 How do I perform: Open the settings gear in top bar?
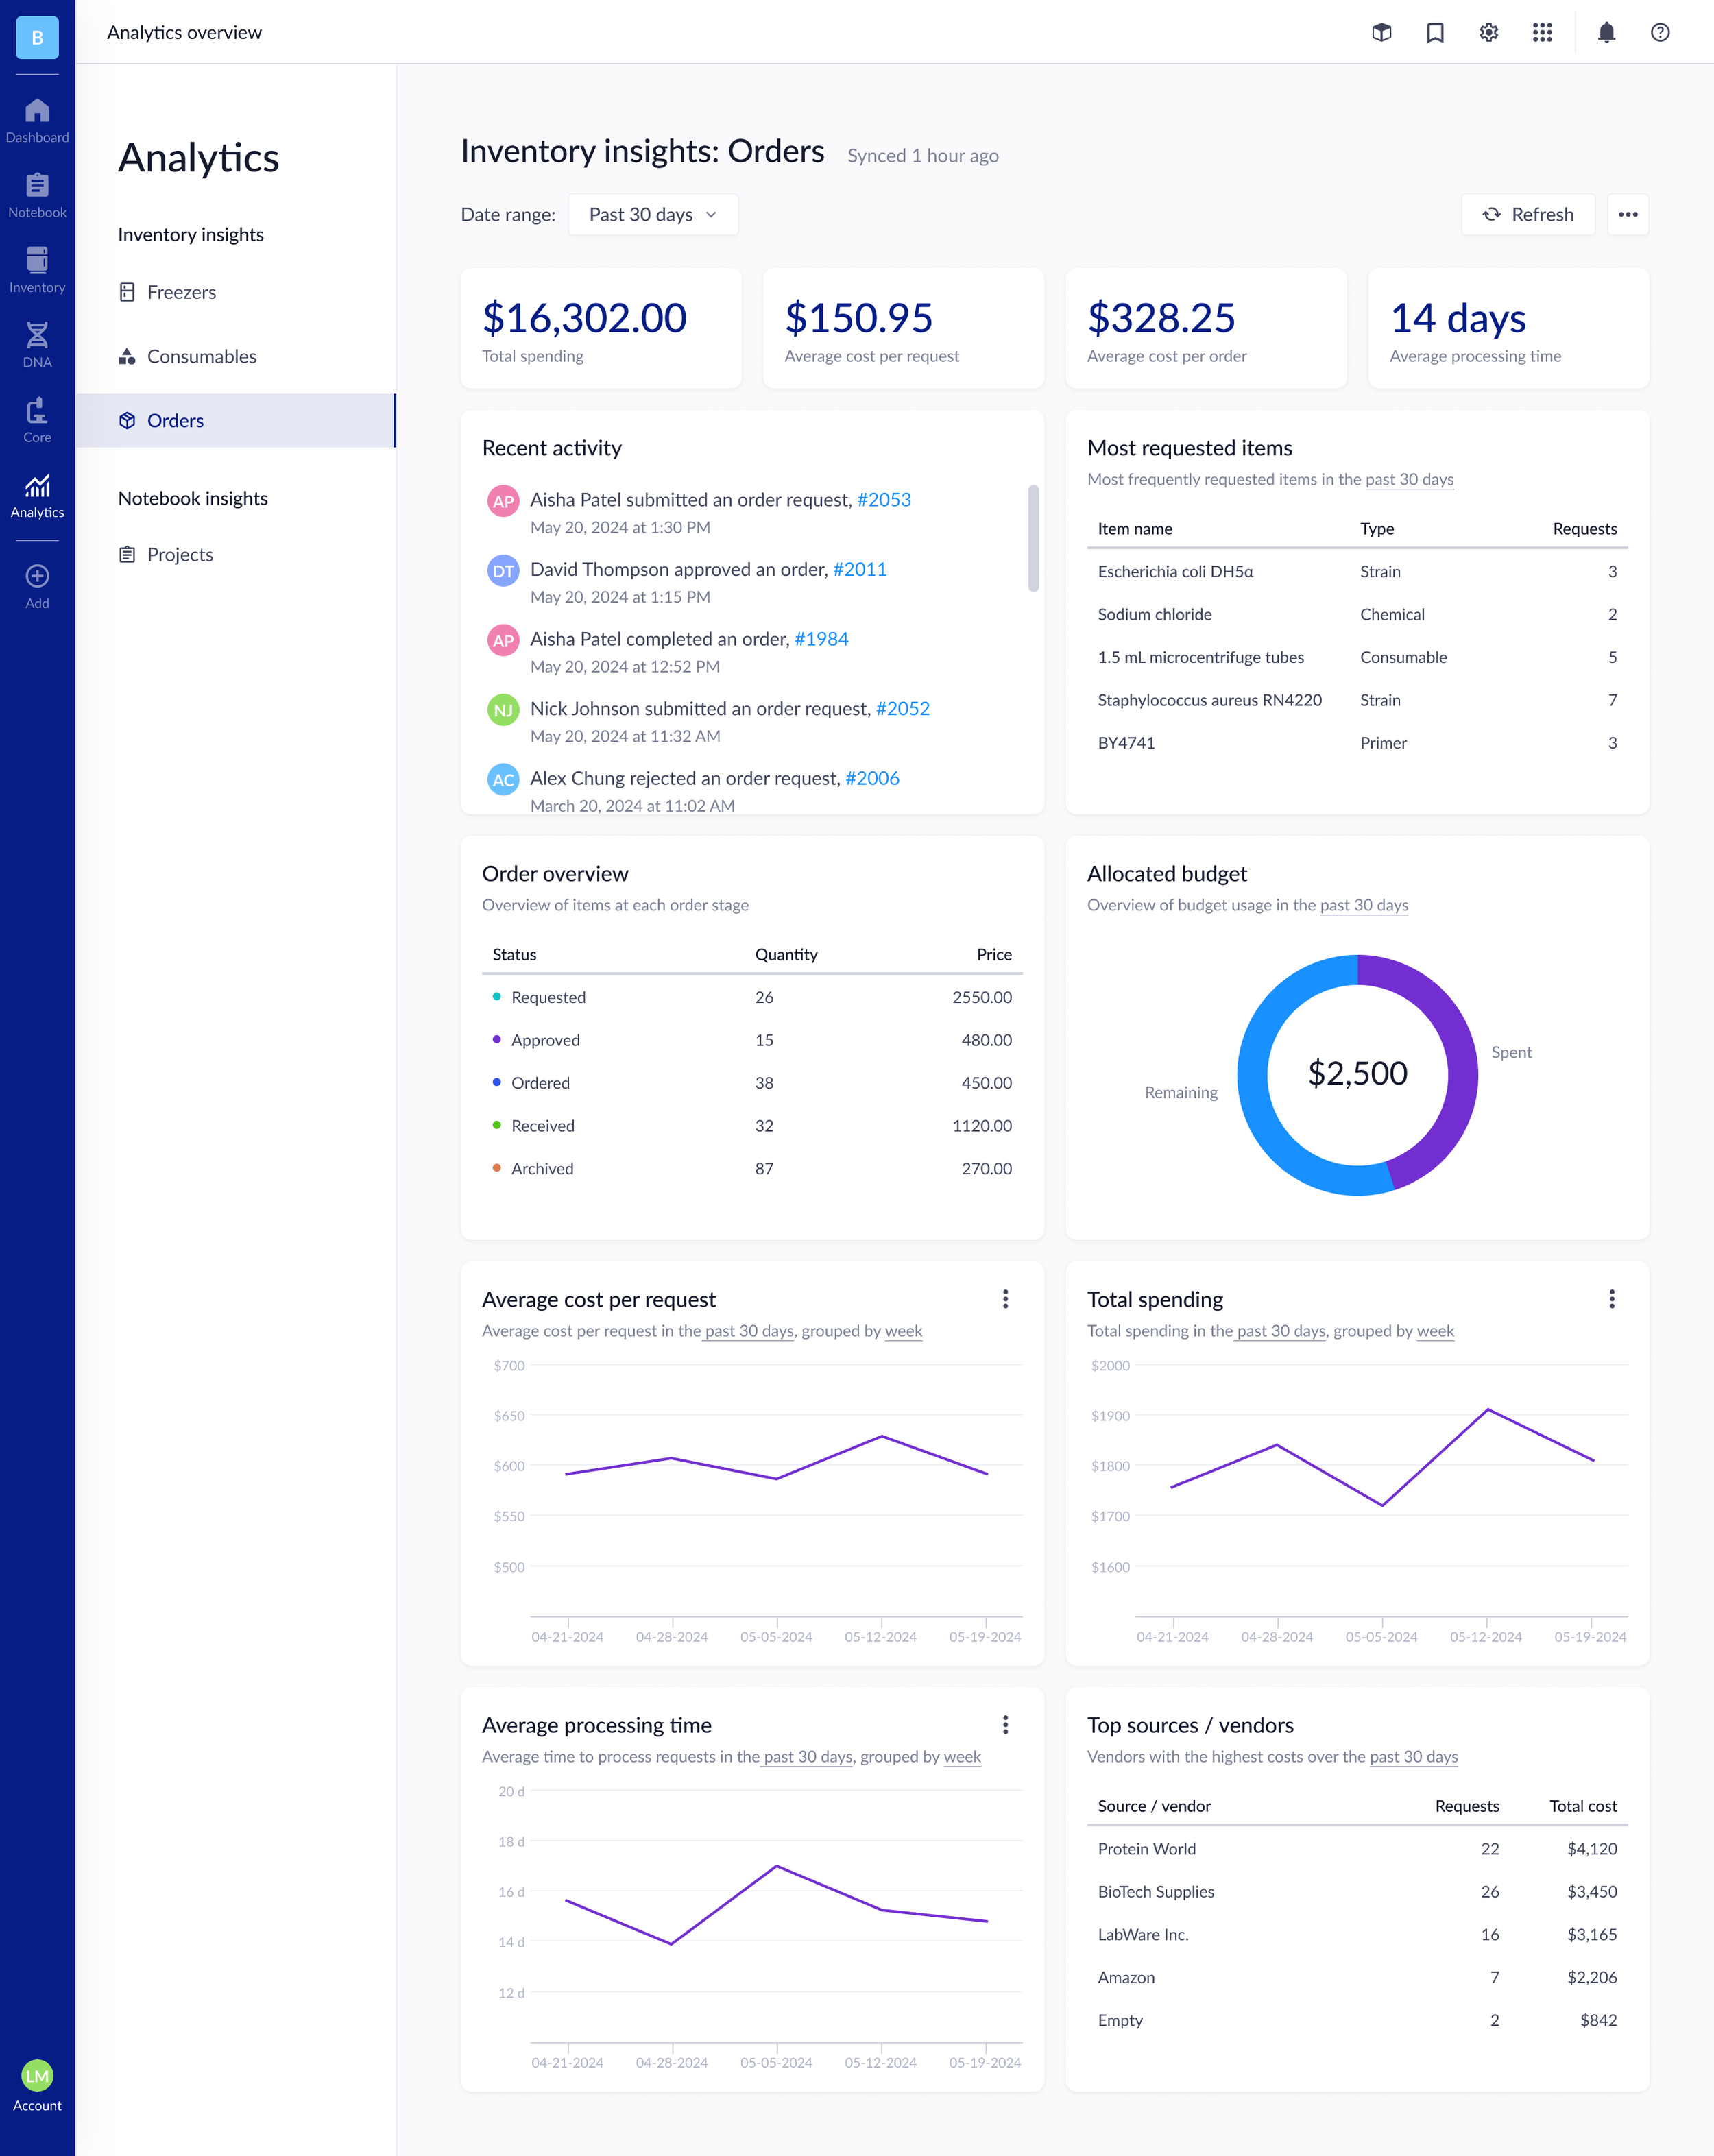coord(1489,32)
